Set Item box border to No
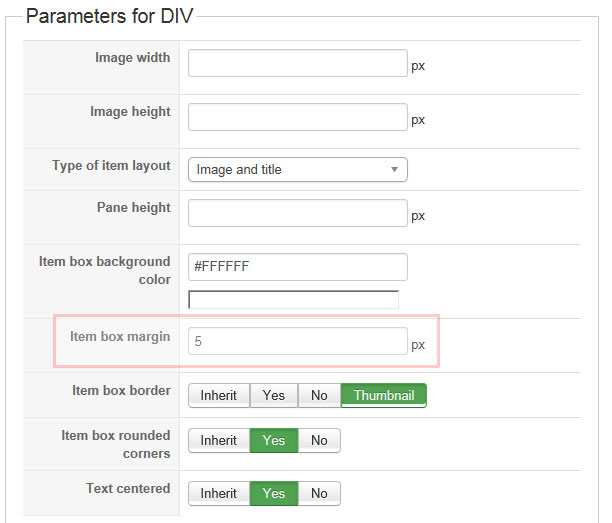This screenshot has height=523, width=612. pyautogui.click(x=319, y=395)
